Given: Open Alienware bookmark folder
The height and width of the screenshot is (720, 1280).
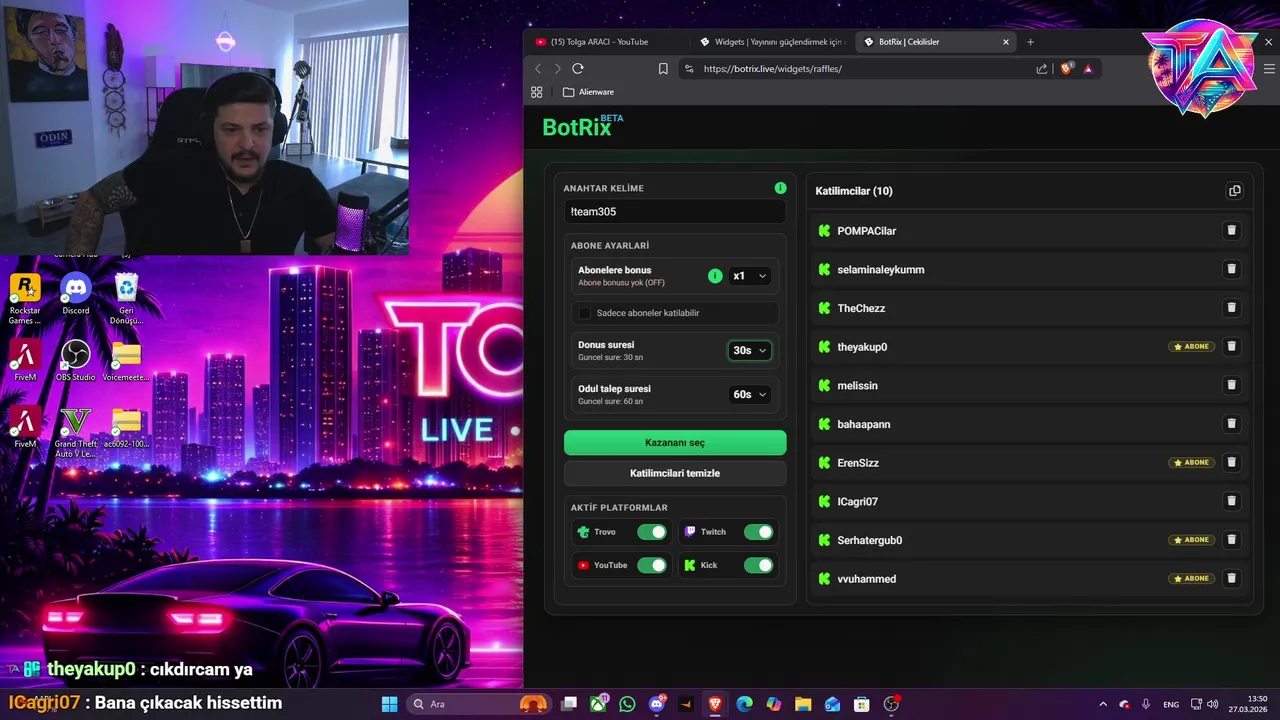Looking at the screenshot, I should pos(588,92).
